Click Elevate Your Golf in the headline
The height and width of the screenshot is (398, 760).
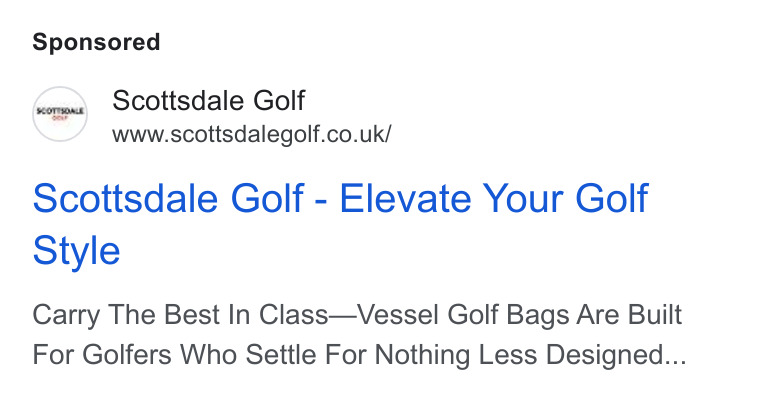[x=493, y=198]
